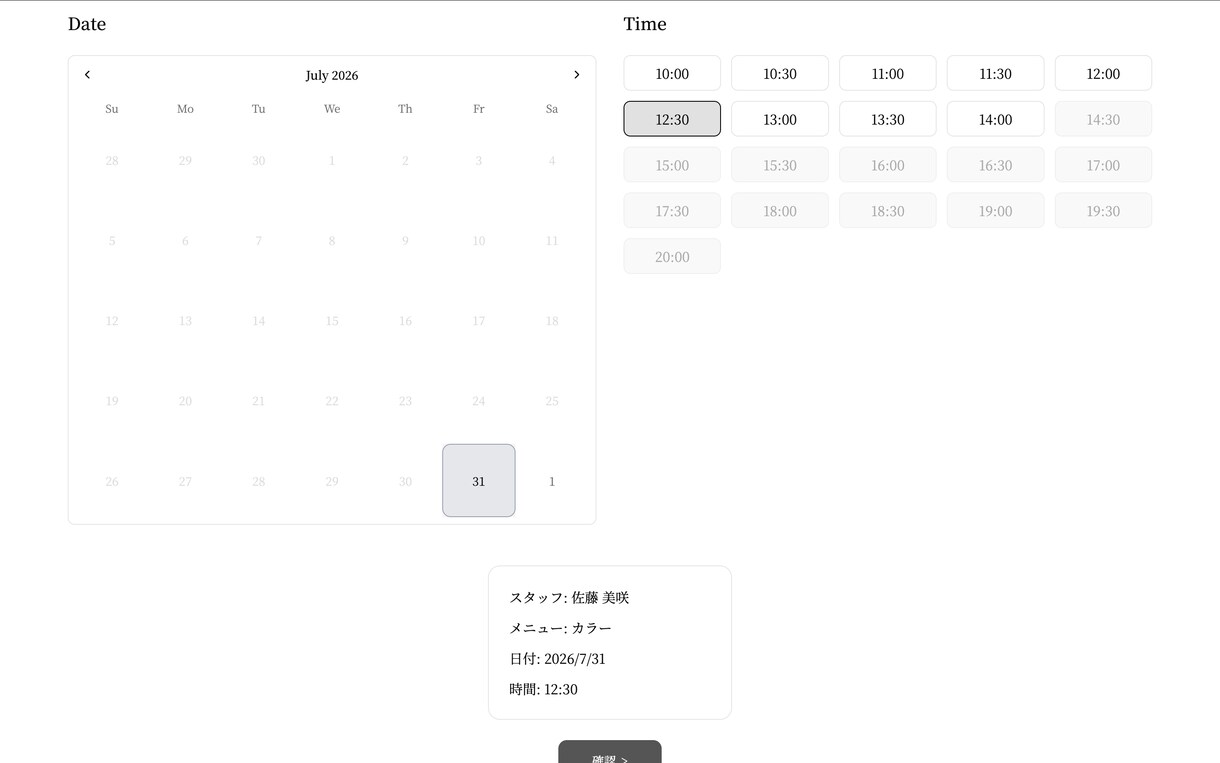
Task: Click the 時間: 12:30 summary line
Action: pos(543,689)
